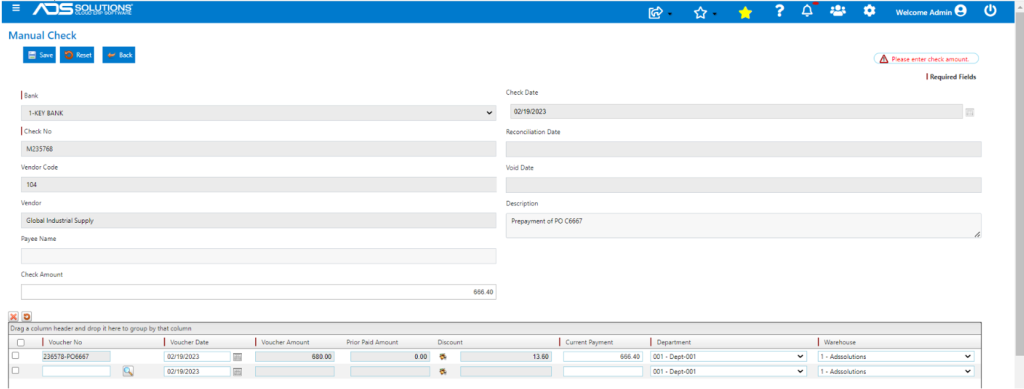Click the voucher amount 680.00 cell
Image resolution: width=1024 pixels, height=389 pixels.
(295, 356)
